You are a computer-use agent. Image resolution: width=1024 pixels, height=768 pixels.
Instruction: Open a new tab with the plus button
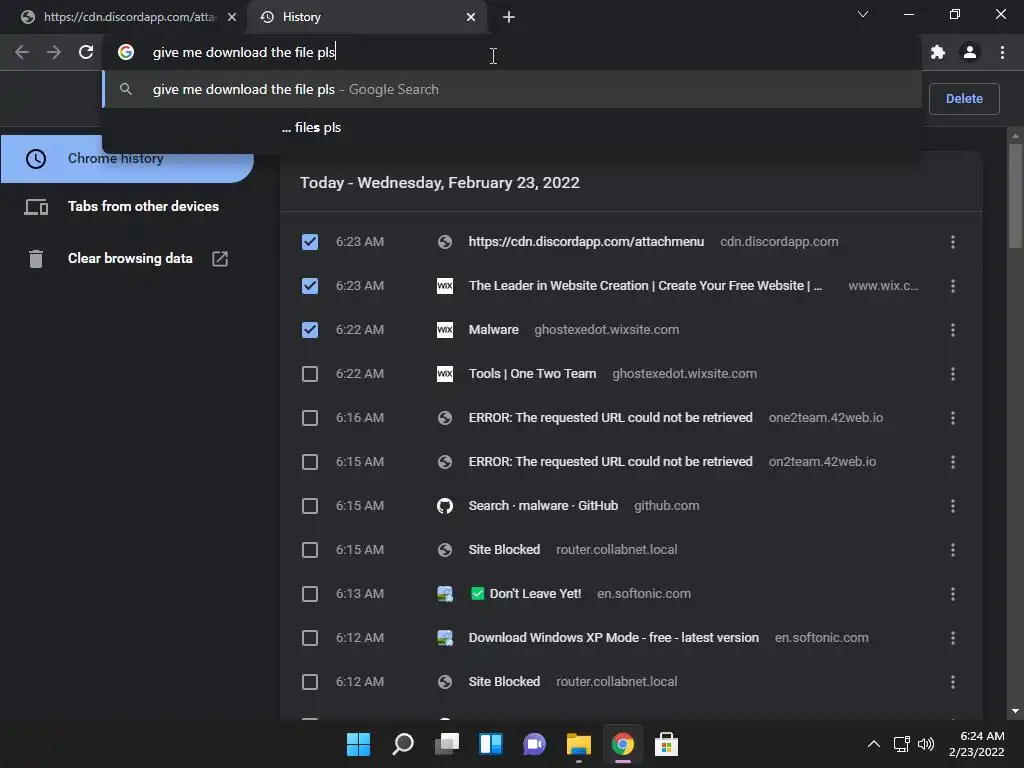509,17
